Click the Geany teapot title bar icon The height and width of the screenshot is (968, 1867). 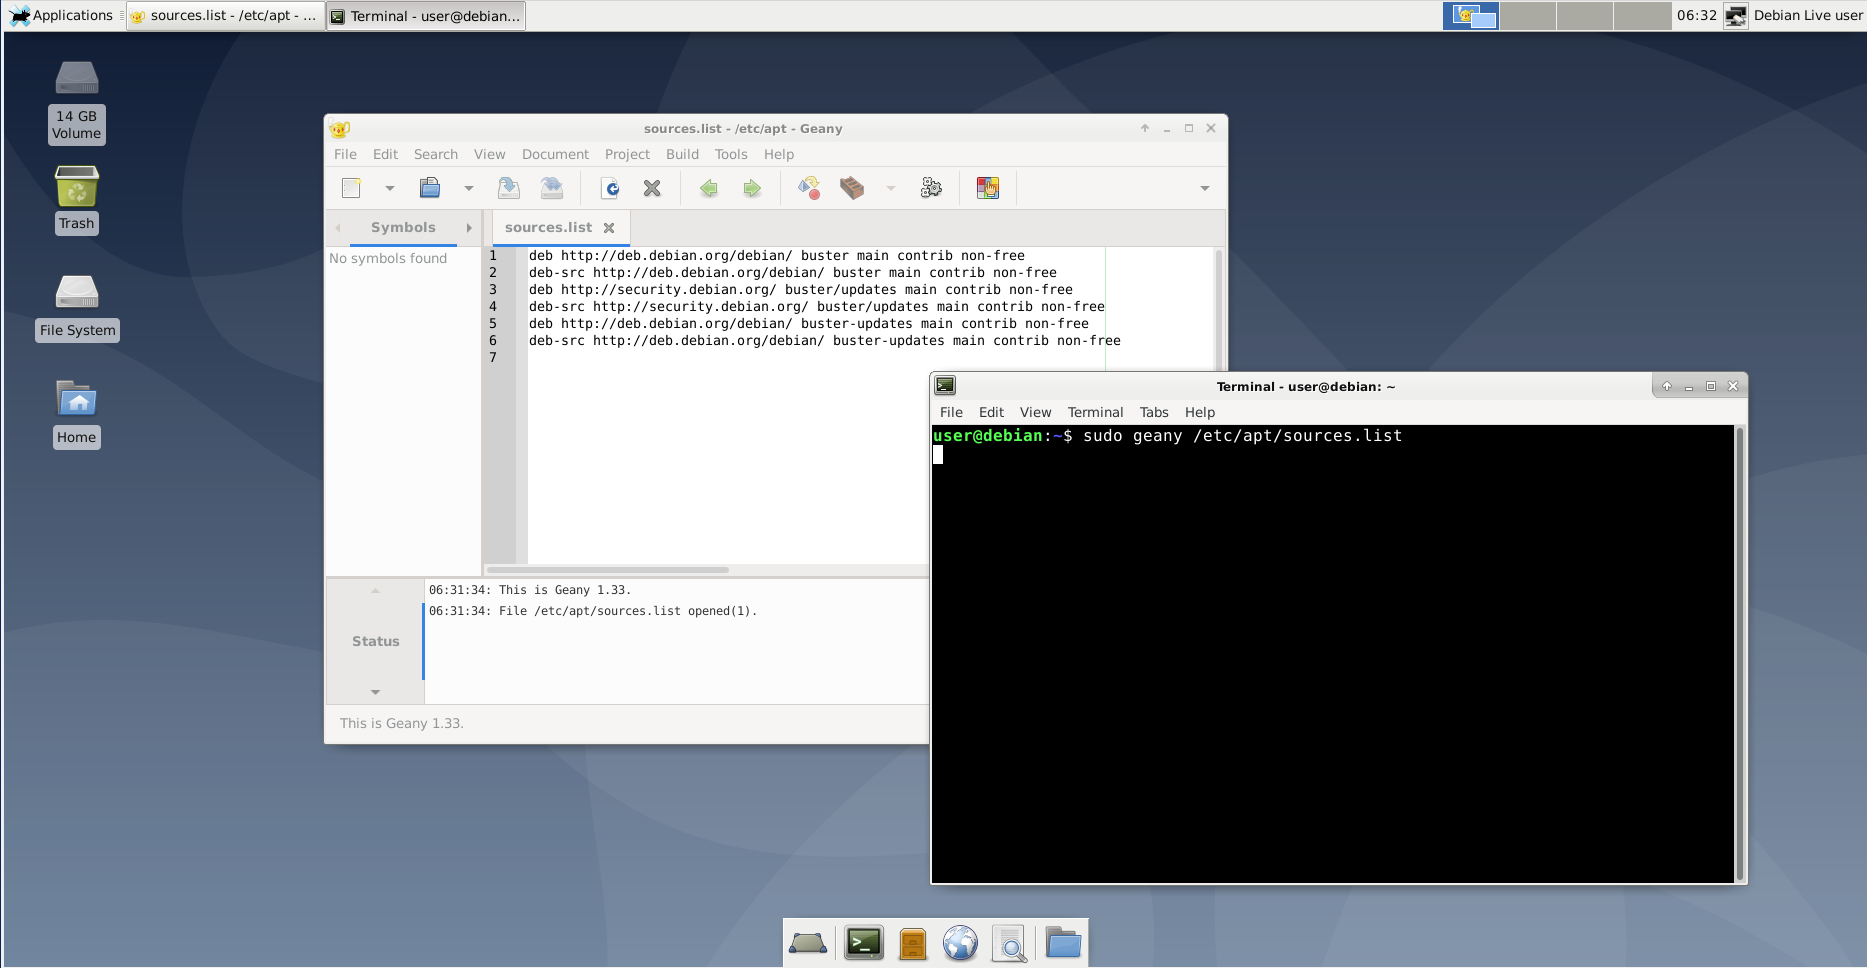(339, 129)
